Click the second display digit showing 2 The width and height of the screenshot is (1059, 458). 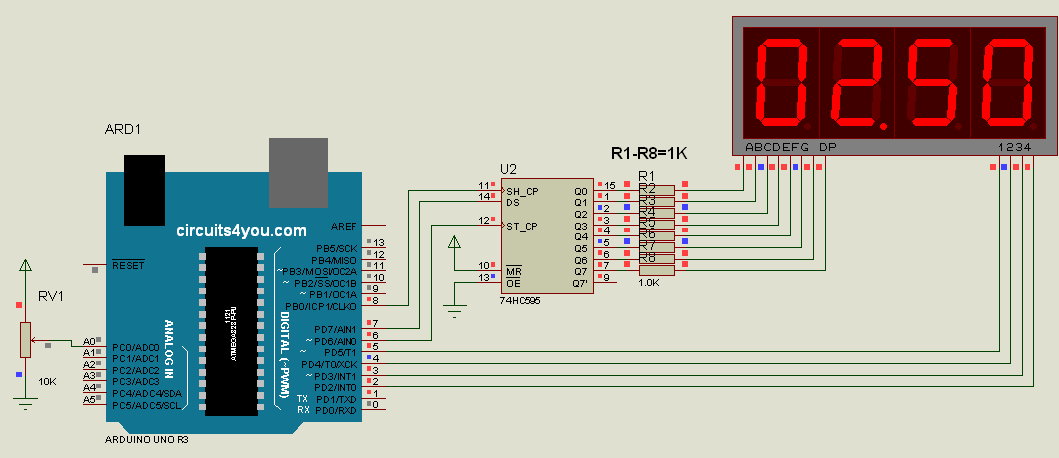pos(856,84)
